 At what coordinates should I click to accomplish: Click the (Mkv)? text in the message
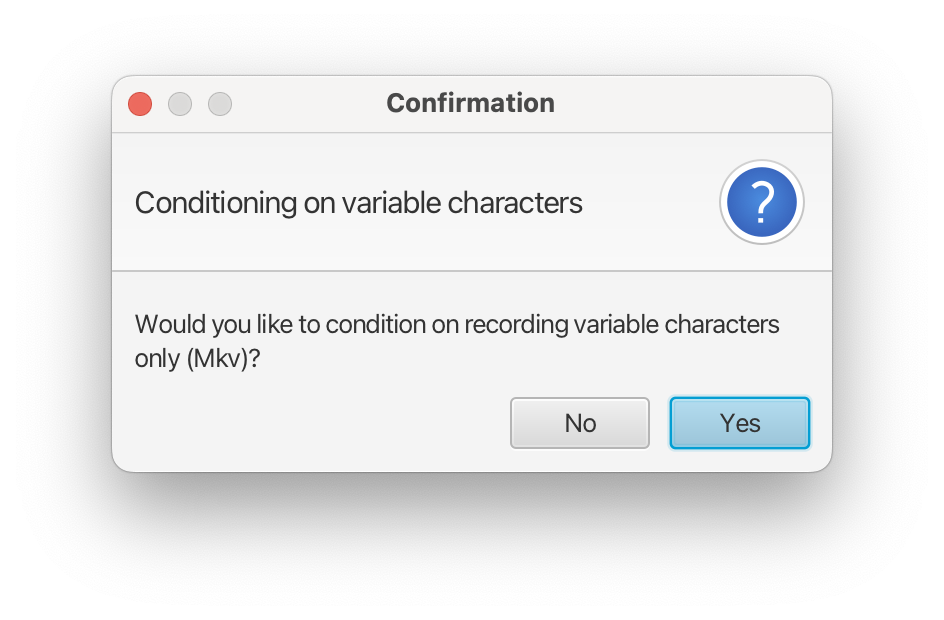coord(223,359)
